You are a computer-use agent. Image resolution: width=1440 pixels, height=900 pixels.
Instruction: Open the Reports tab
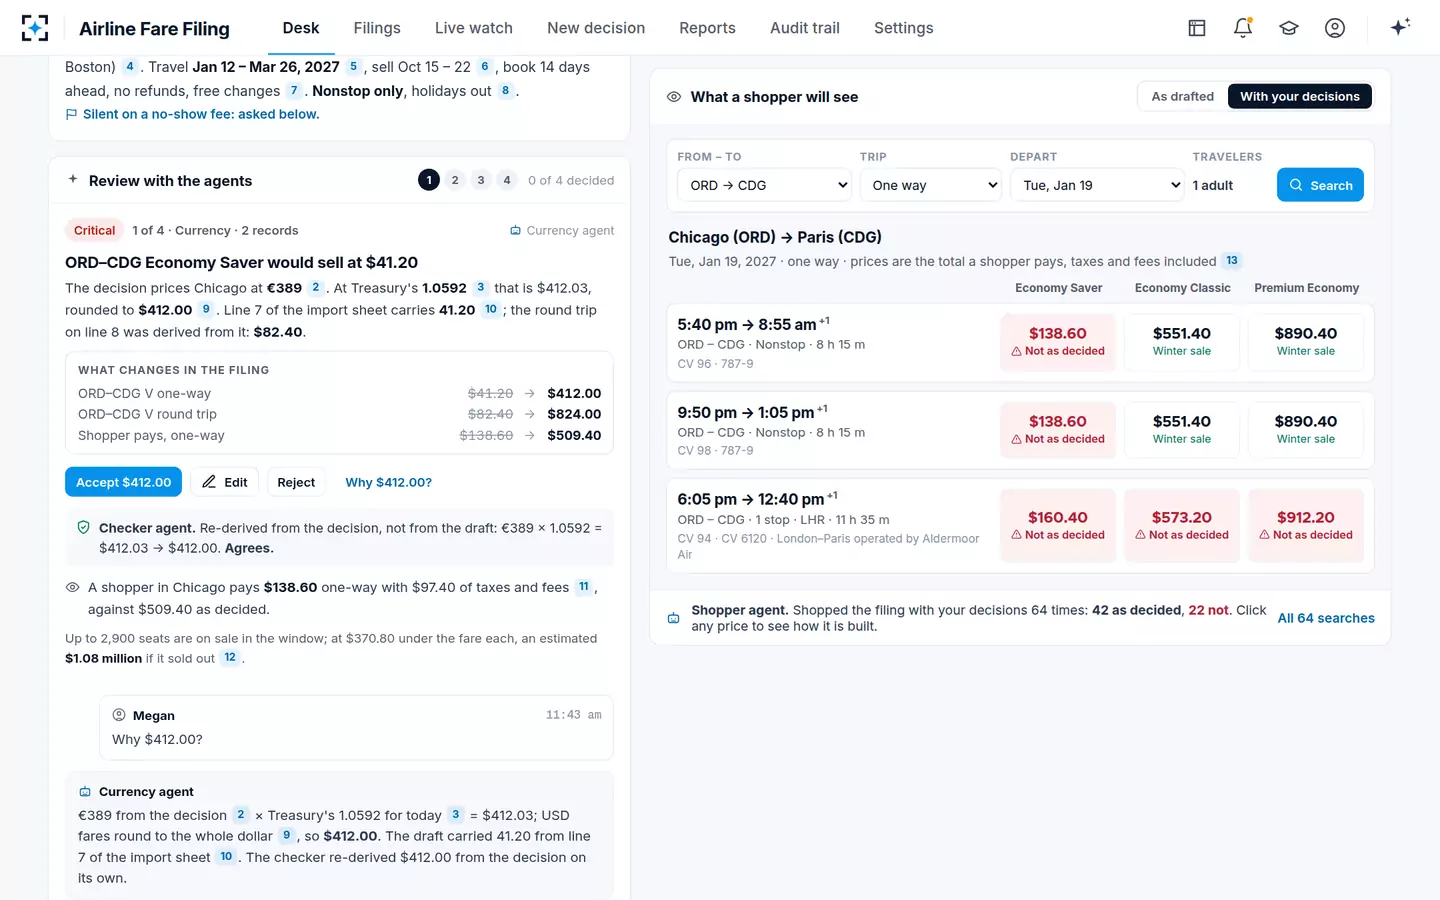[x=707, y=28]
